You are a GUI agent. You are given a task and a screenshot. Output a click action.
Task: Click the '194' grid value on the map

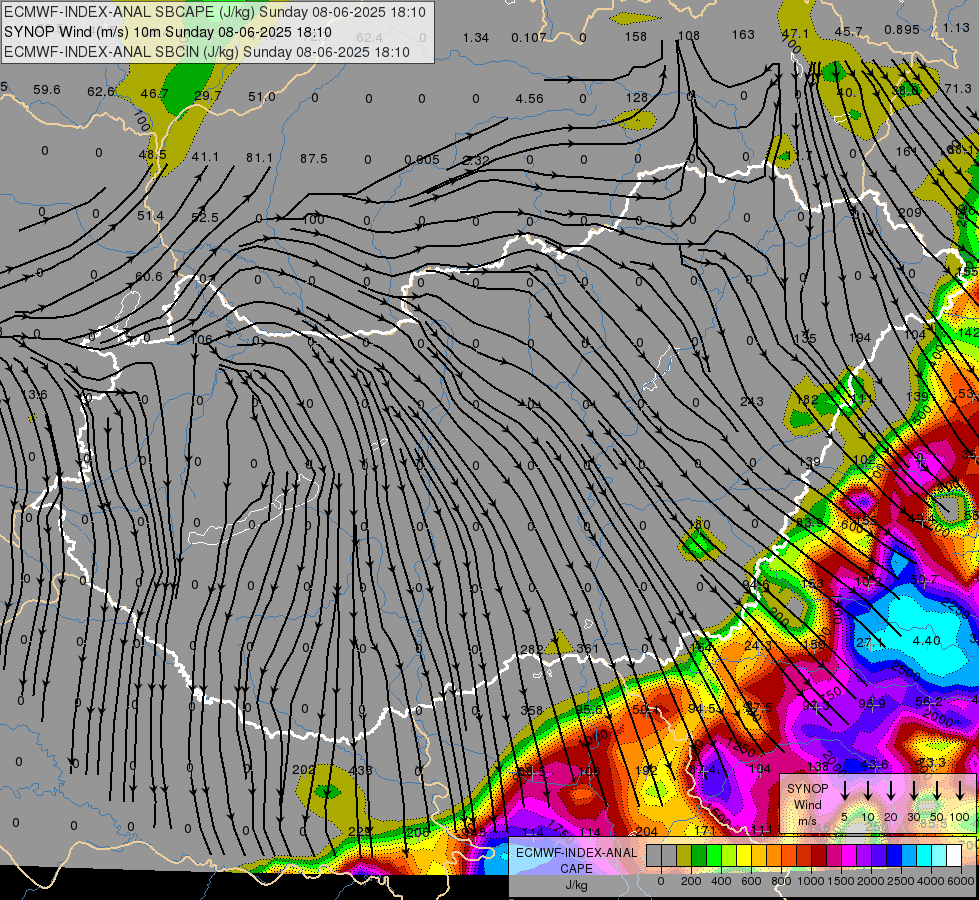(859, 337)
